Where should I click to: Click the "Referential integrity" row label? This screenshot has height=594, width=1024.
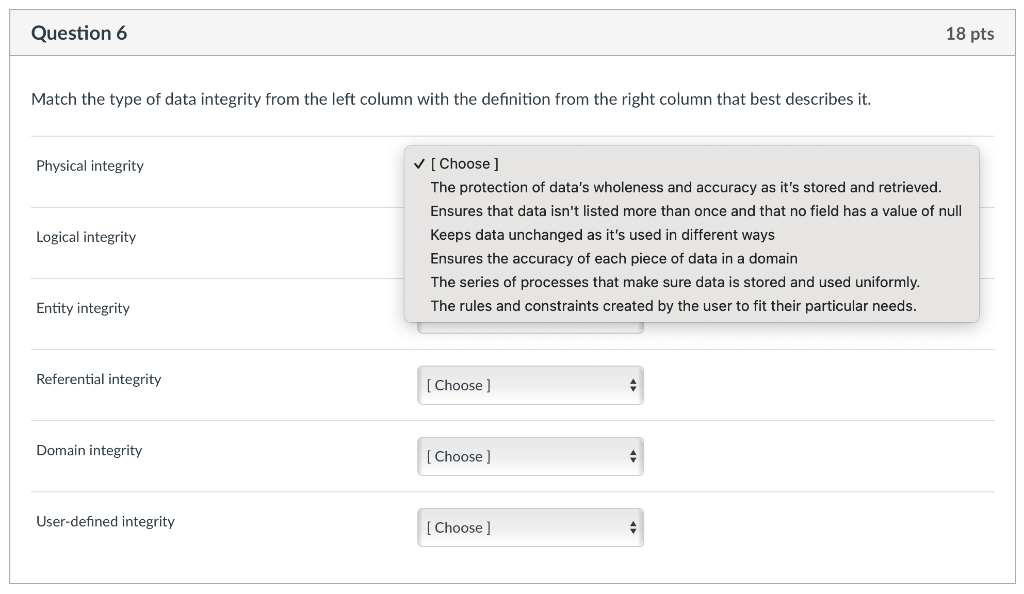click(x=98, y=379)
